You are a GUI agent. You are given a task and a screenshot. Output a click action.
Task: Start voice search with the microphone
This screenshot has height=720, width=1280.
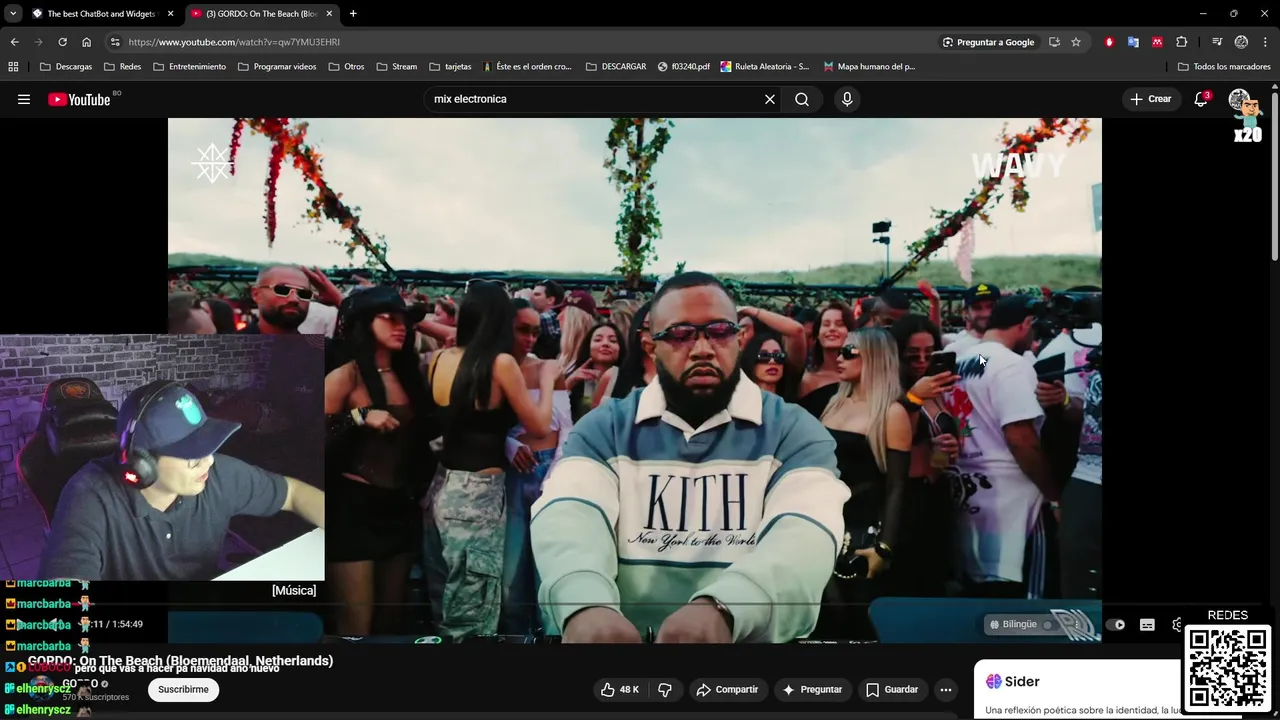coord(847,99)
